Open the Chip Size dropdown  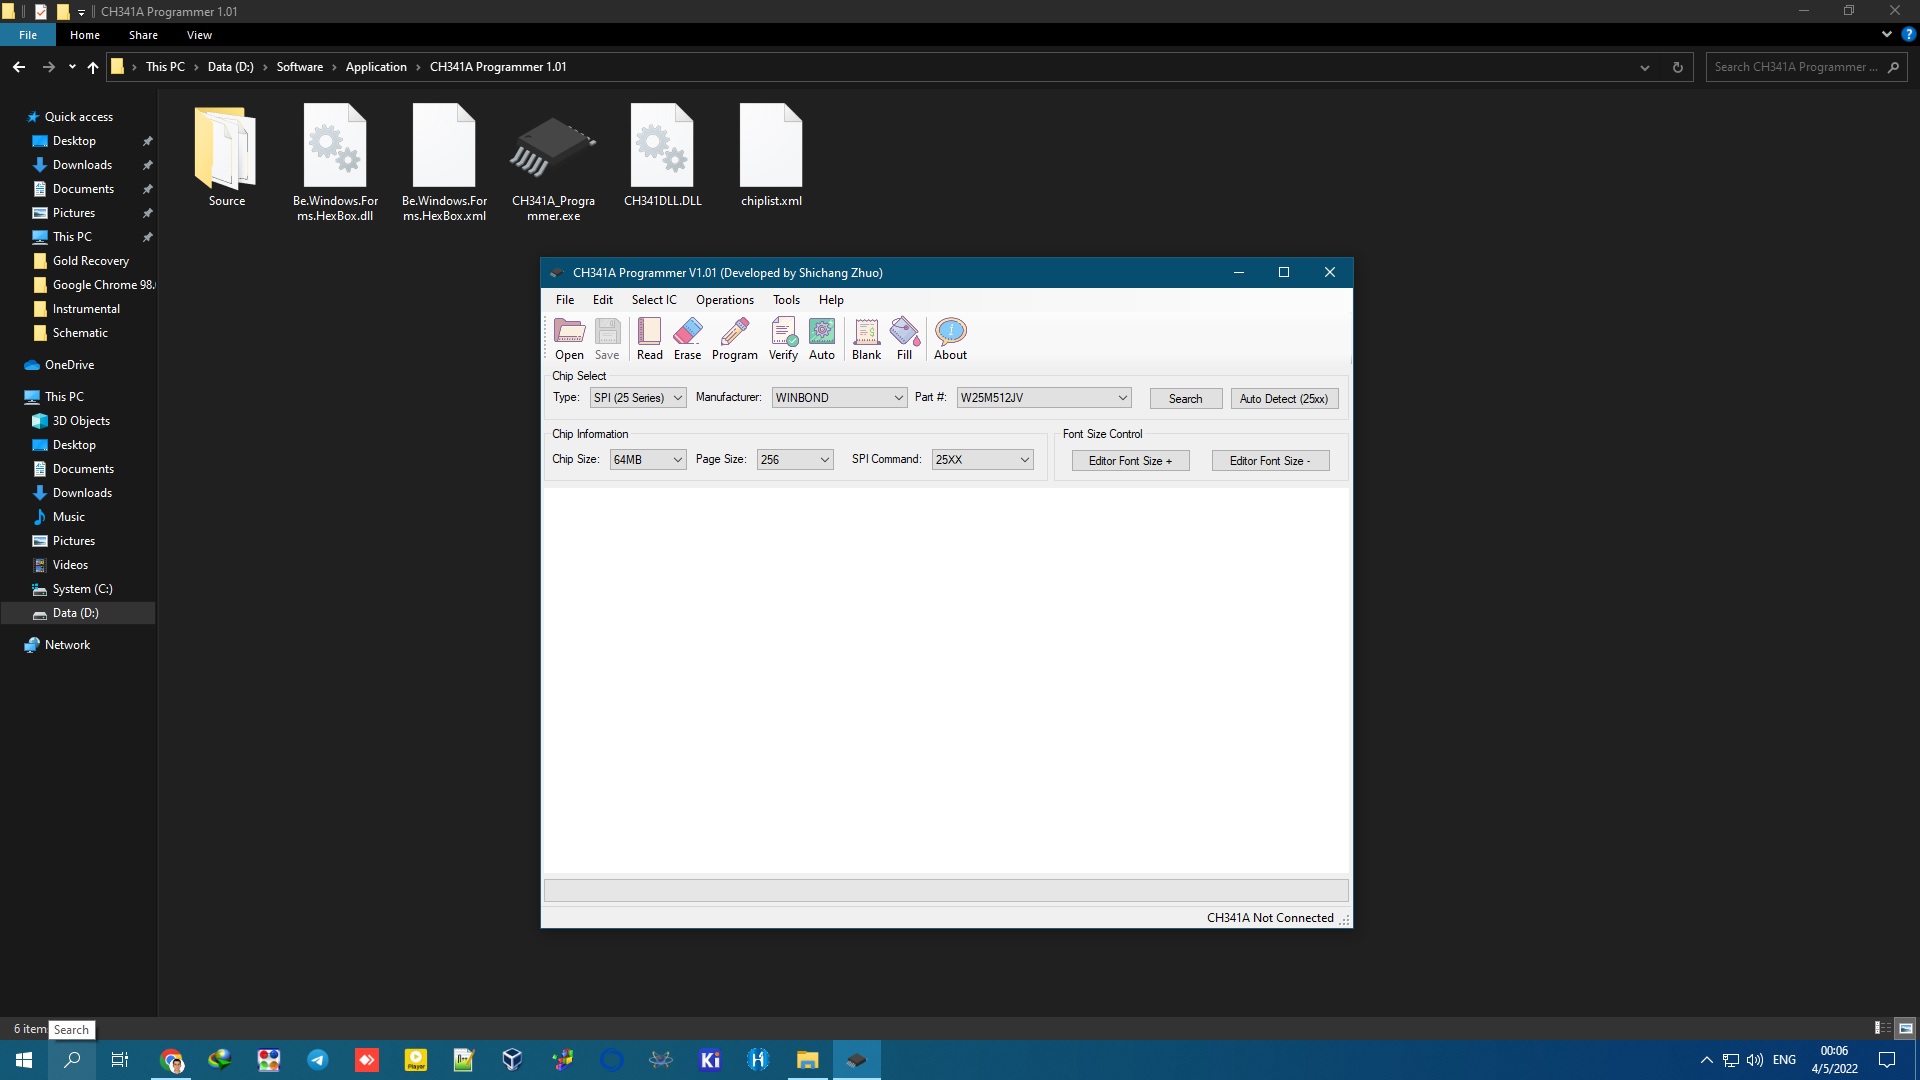pyautogui.click(x=647, y=460)
